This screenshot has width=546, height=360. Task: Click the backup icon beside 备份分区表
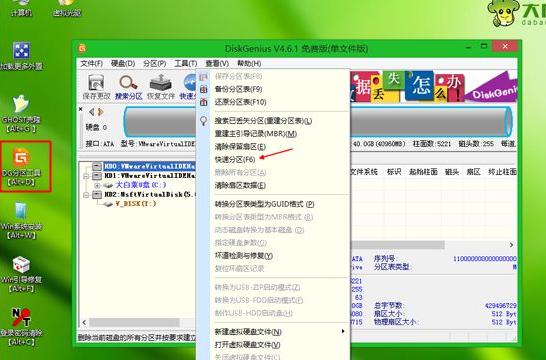[204, 89]
